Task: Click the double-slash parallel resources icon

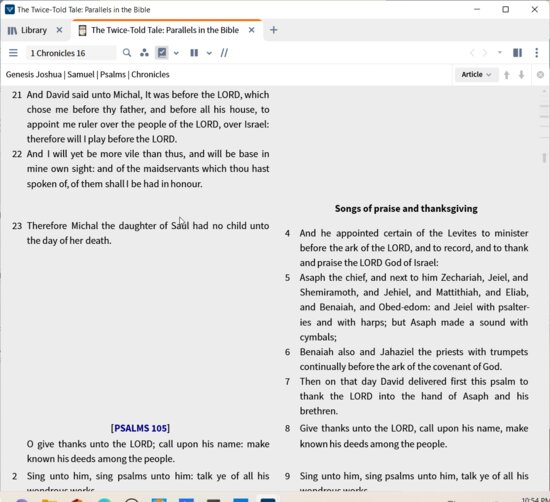Action: [224, 53]
